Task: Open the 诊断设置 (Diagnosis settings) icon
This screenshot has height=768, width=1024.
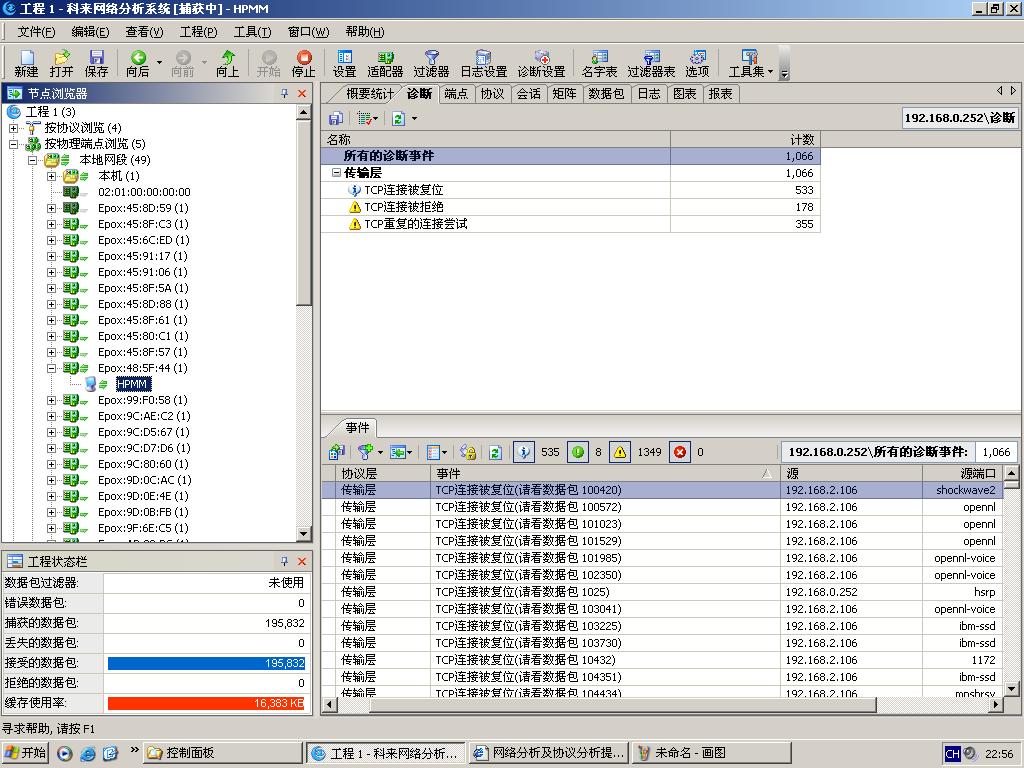Action: point(541,63)
